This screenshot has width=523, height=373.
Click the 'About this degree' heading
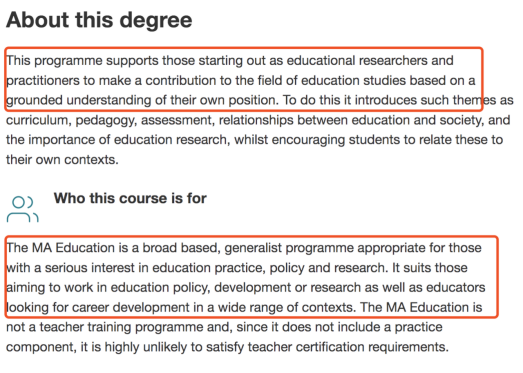point(99,20)
